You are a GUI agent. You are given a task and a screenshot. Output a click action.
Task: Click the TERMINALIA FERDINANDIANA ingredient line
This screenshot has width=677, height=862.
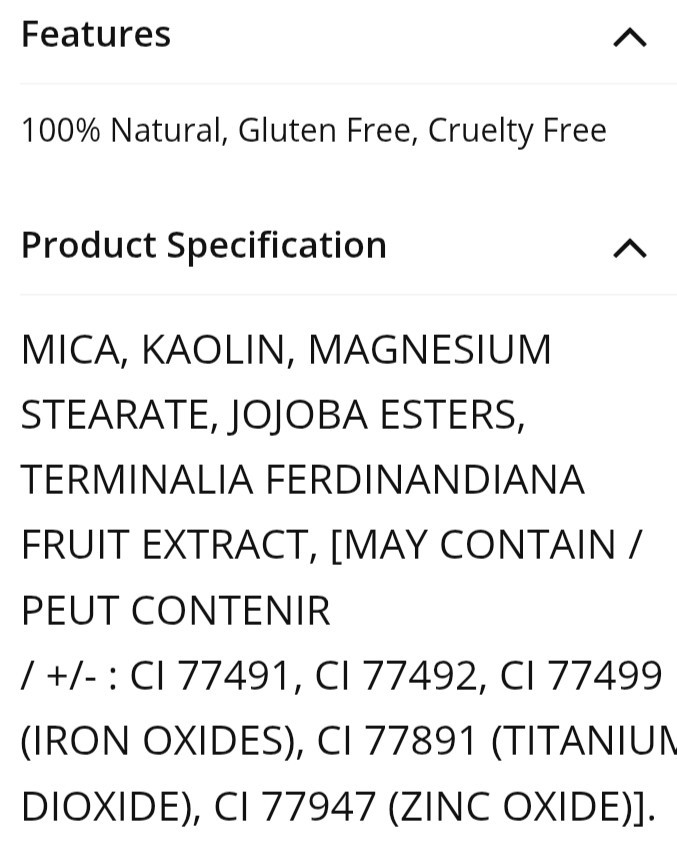[302, 479]
